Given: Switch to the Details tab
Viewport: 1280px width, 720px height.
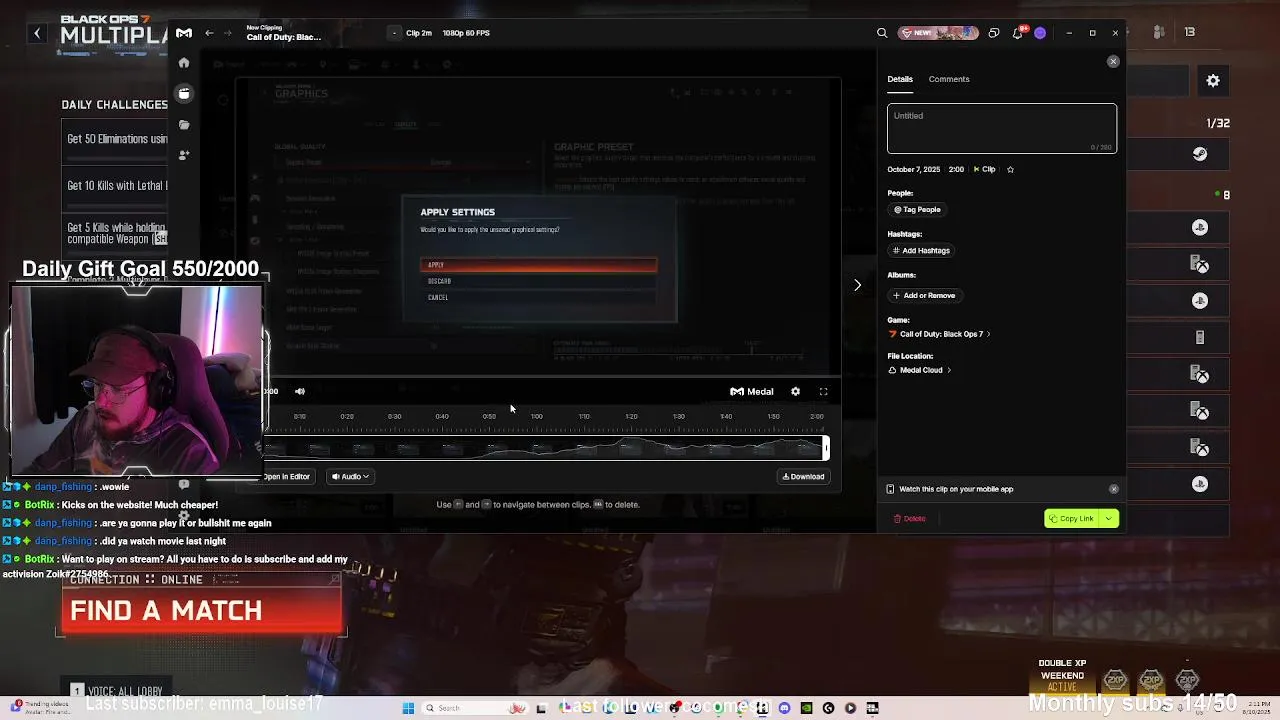Looking at the screenshot, I should (x=900, y=79).
